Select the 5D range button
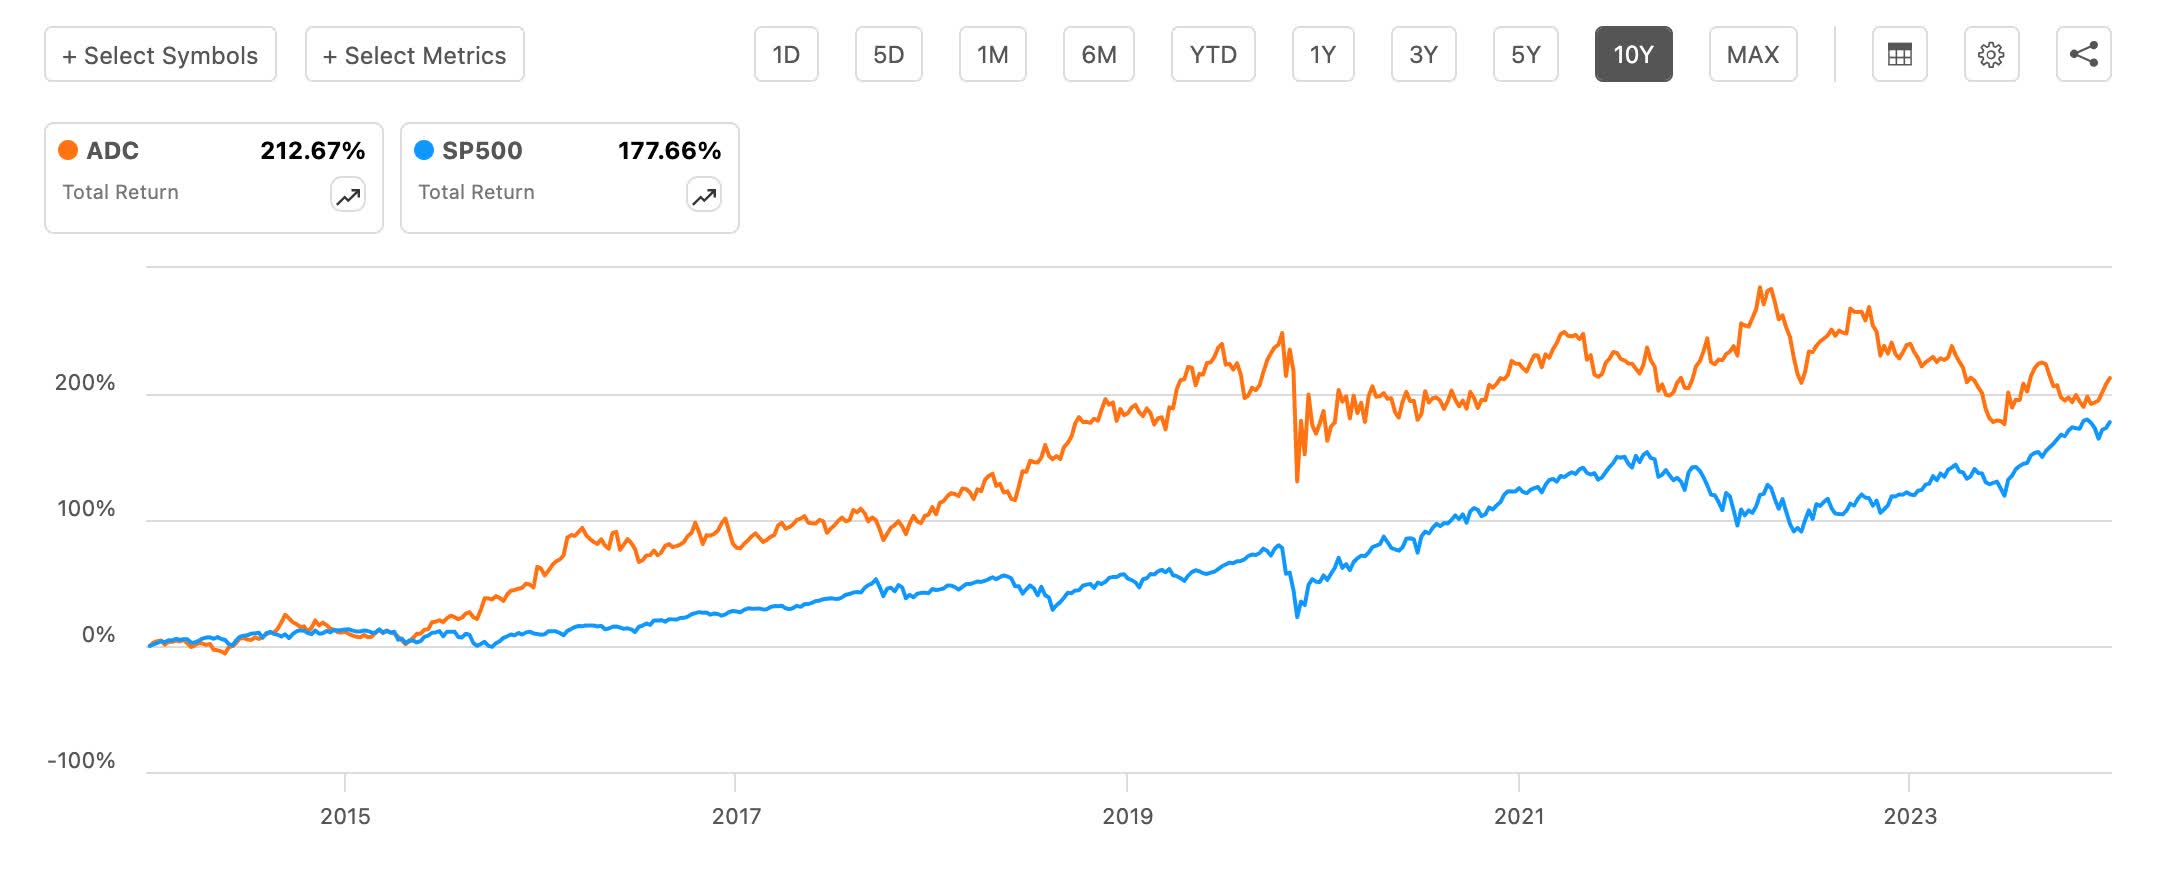This screenshot has height=876, width=2157. (888, 55)
